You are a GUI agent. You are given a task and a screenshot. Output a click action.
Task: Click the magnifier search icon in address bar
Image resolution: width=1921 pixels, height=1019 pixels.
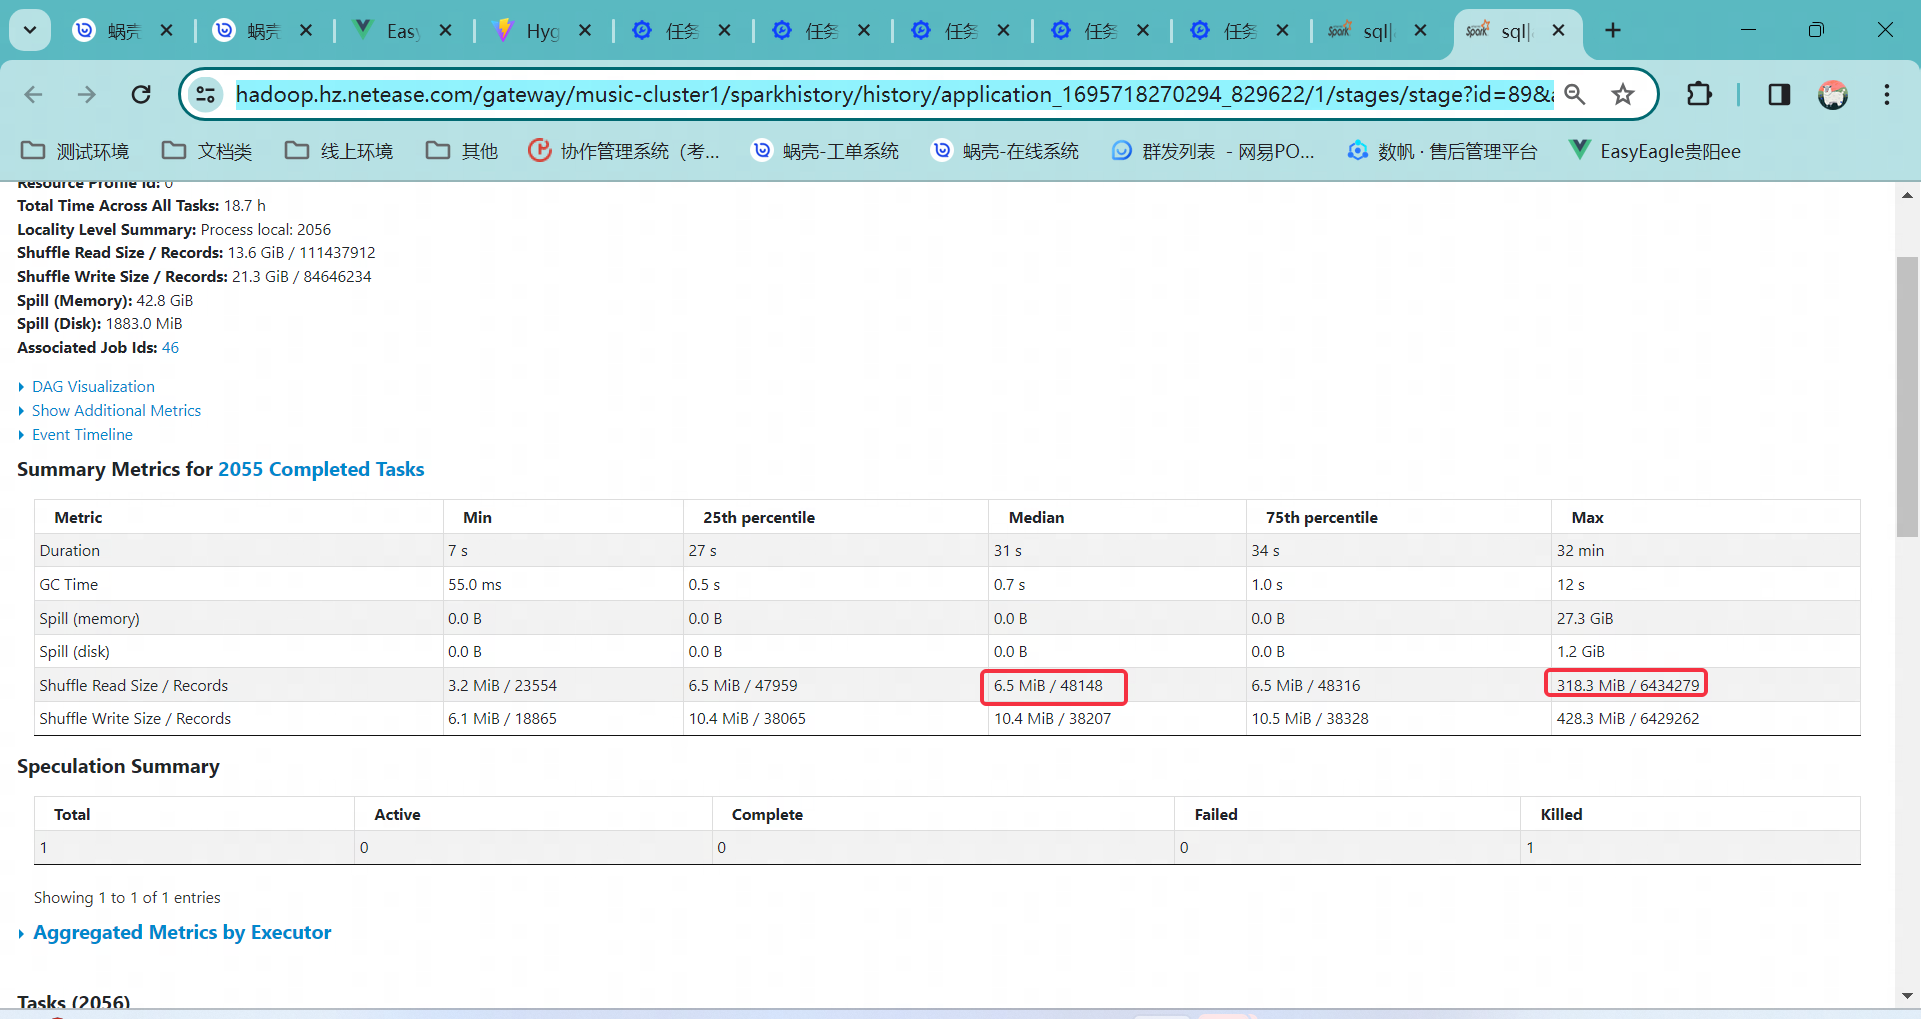[1575, 94]
